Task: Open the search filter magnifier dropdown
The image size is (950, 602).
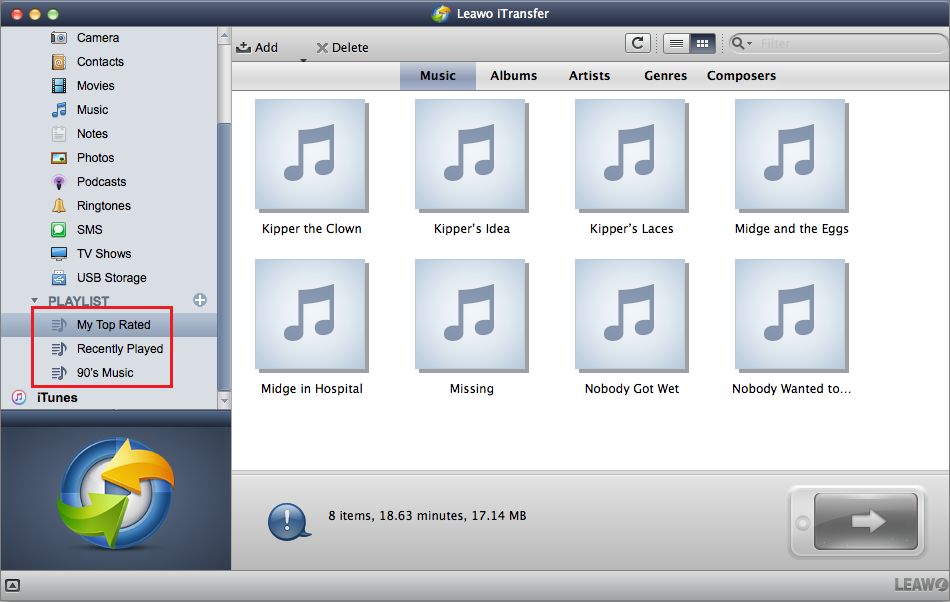Action: click(742, 43)
